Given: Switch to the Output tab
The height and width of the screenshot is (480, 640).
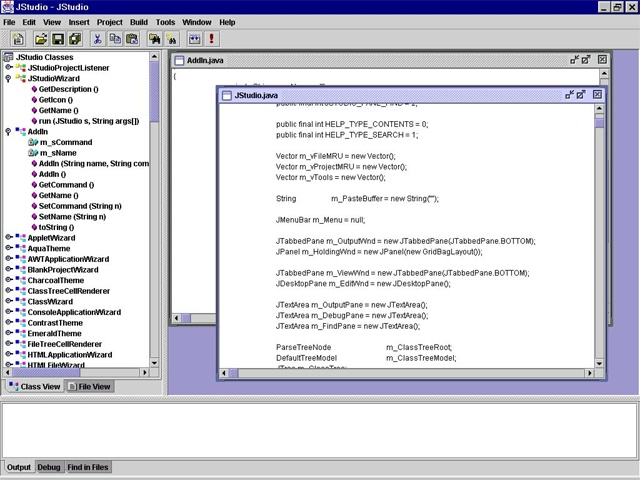Looking at the screenshot, I should (19, 467).
